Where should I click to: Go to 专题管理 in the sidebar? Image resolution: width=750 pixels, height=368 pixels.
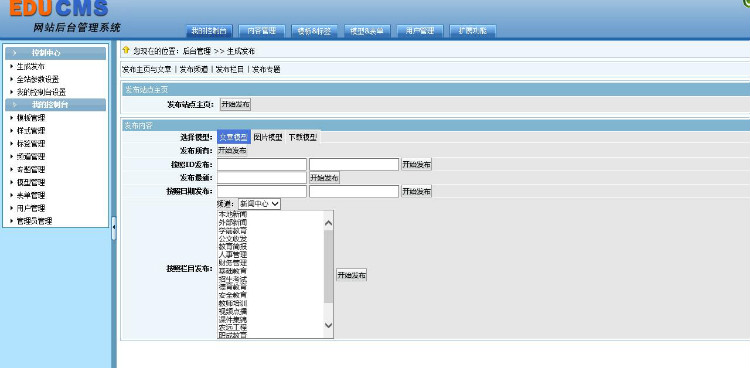(x=31, y=169)
